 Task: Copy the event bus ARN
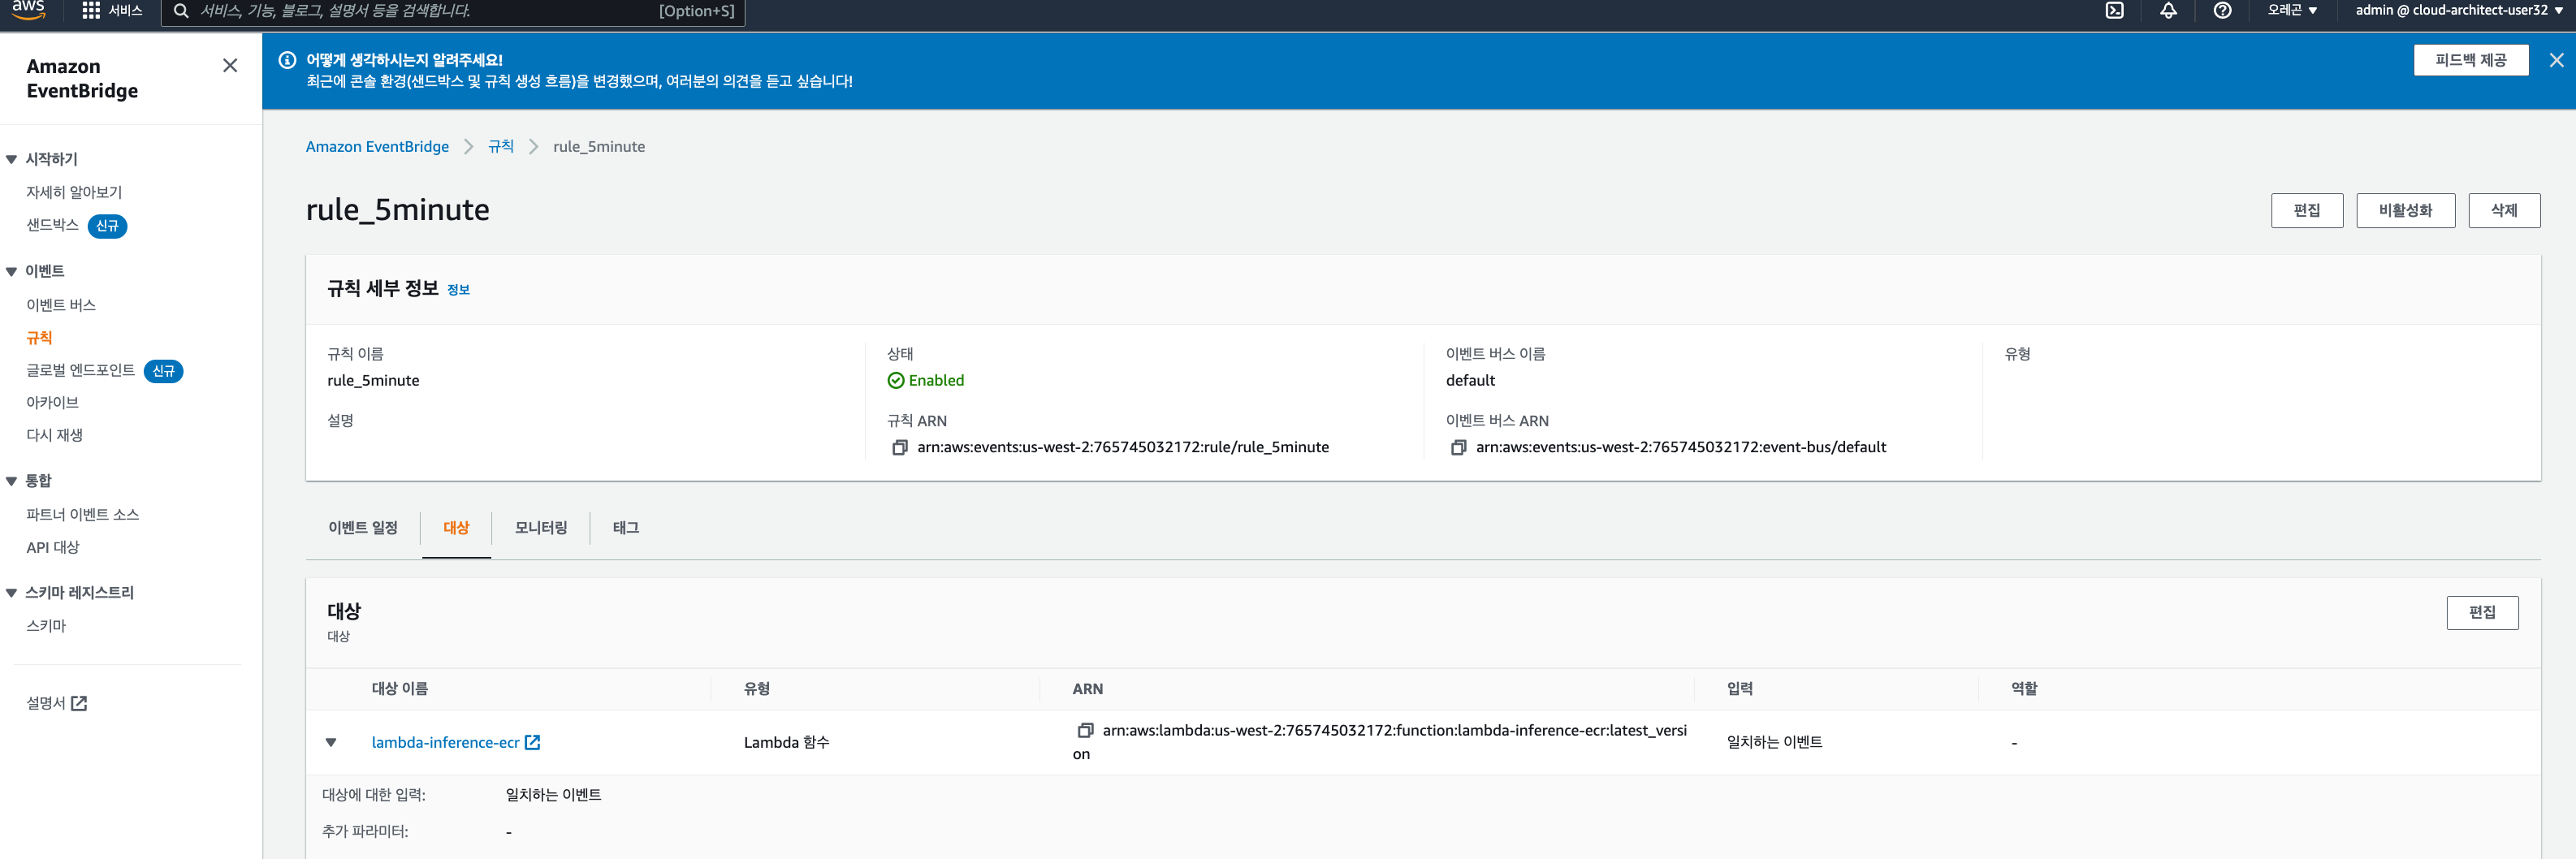tap(1458, 447)
